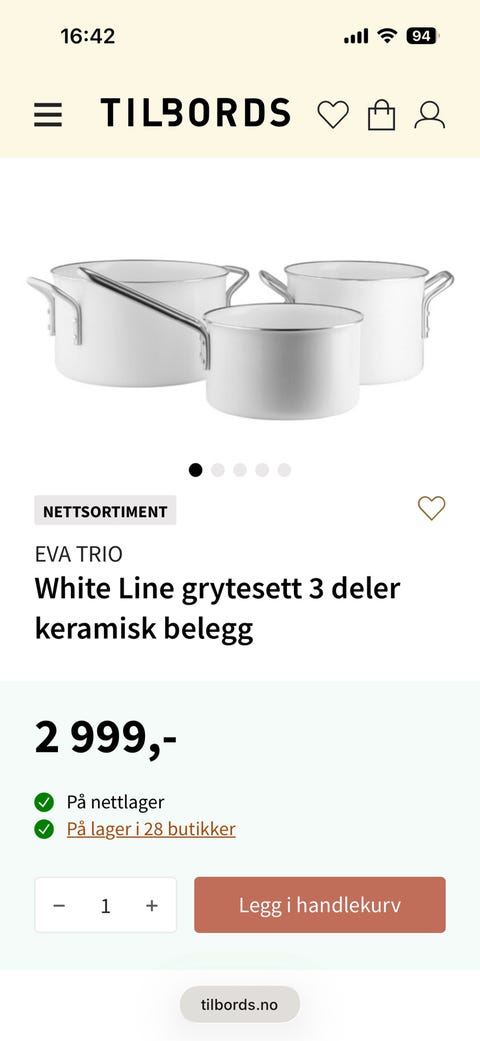Screen dimensions: 480x1041
Task: Tap the battery indicator in status bar
Action: (x=422, y=36)
